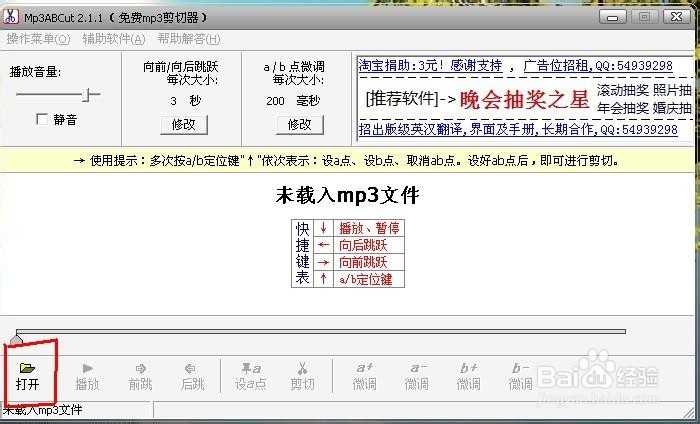Open an mp3 file with 打开 button
Viewport: 700px width, 424px height.
click(28, 376)
